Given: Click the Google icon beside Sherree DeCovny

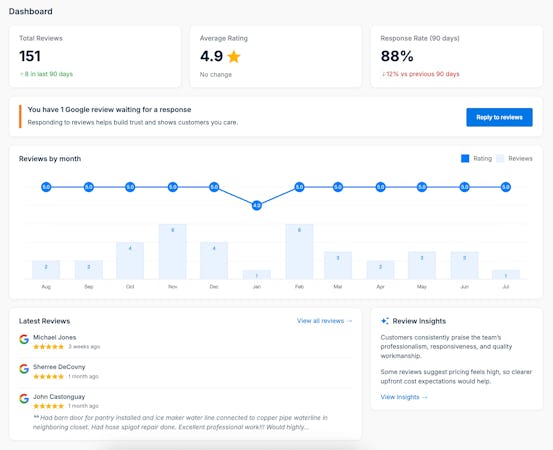Looking at the screenshot, I should click(x=24, y=369).
